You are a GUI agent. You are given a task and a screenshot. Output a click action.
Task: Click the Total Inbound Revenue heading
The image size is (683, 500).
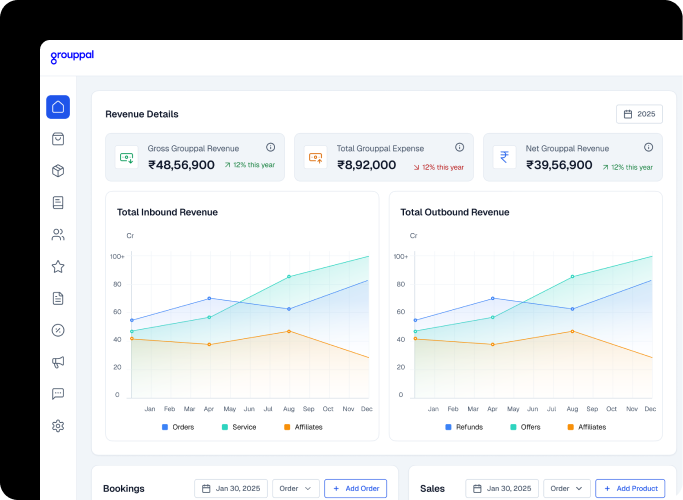tap(167, 212)
